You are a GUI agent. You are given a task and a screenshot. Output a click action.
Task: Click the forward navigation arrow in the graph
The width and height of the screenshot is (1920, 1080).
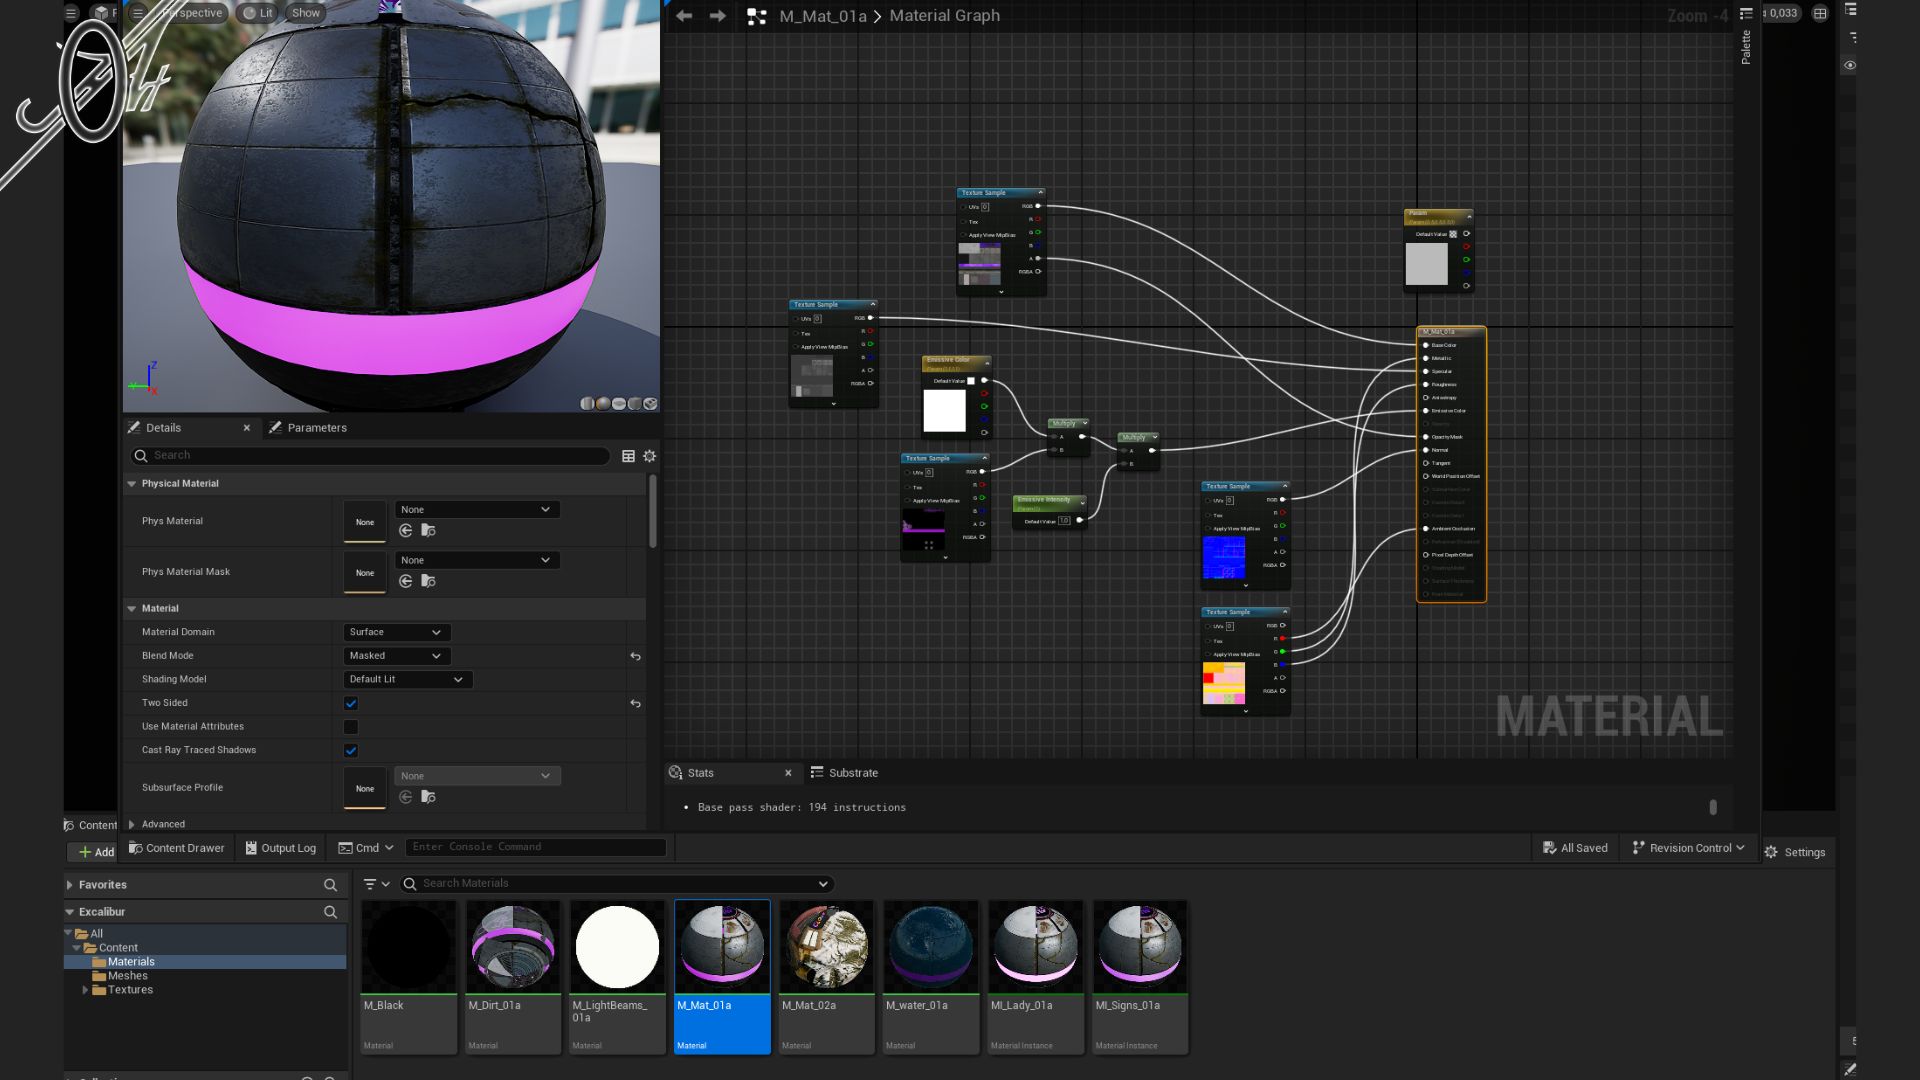coord(717,16)
